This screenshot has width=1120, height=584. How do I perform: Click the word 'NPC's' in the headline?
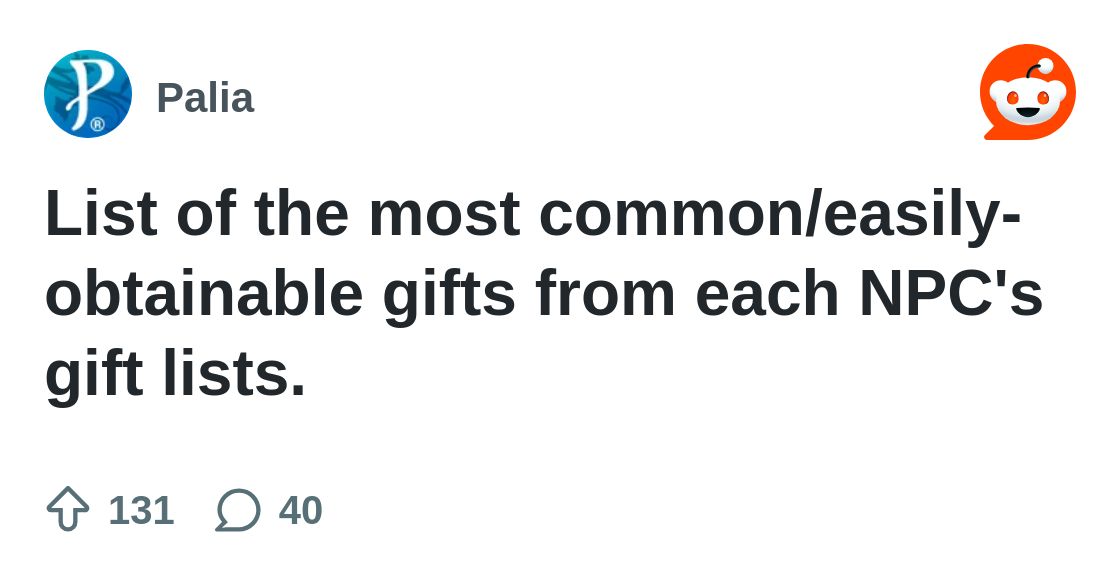(951, 293)
